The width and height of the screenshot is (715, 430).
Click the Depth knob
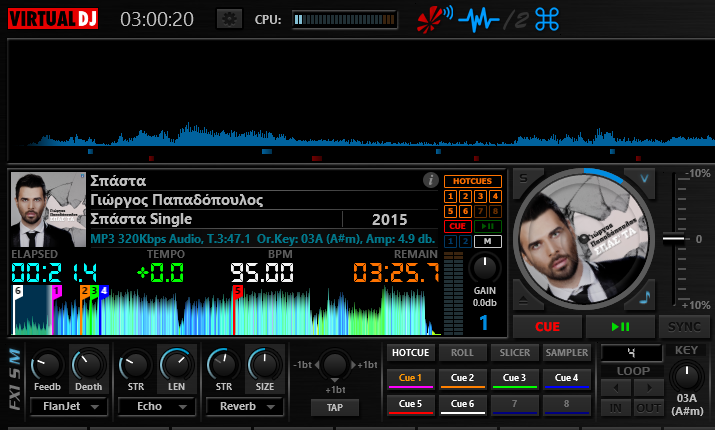tap(88, 364)
